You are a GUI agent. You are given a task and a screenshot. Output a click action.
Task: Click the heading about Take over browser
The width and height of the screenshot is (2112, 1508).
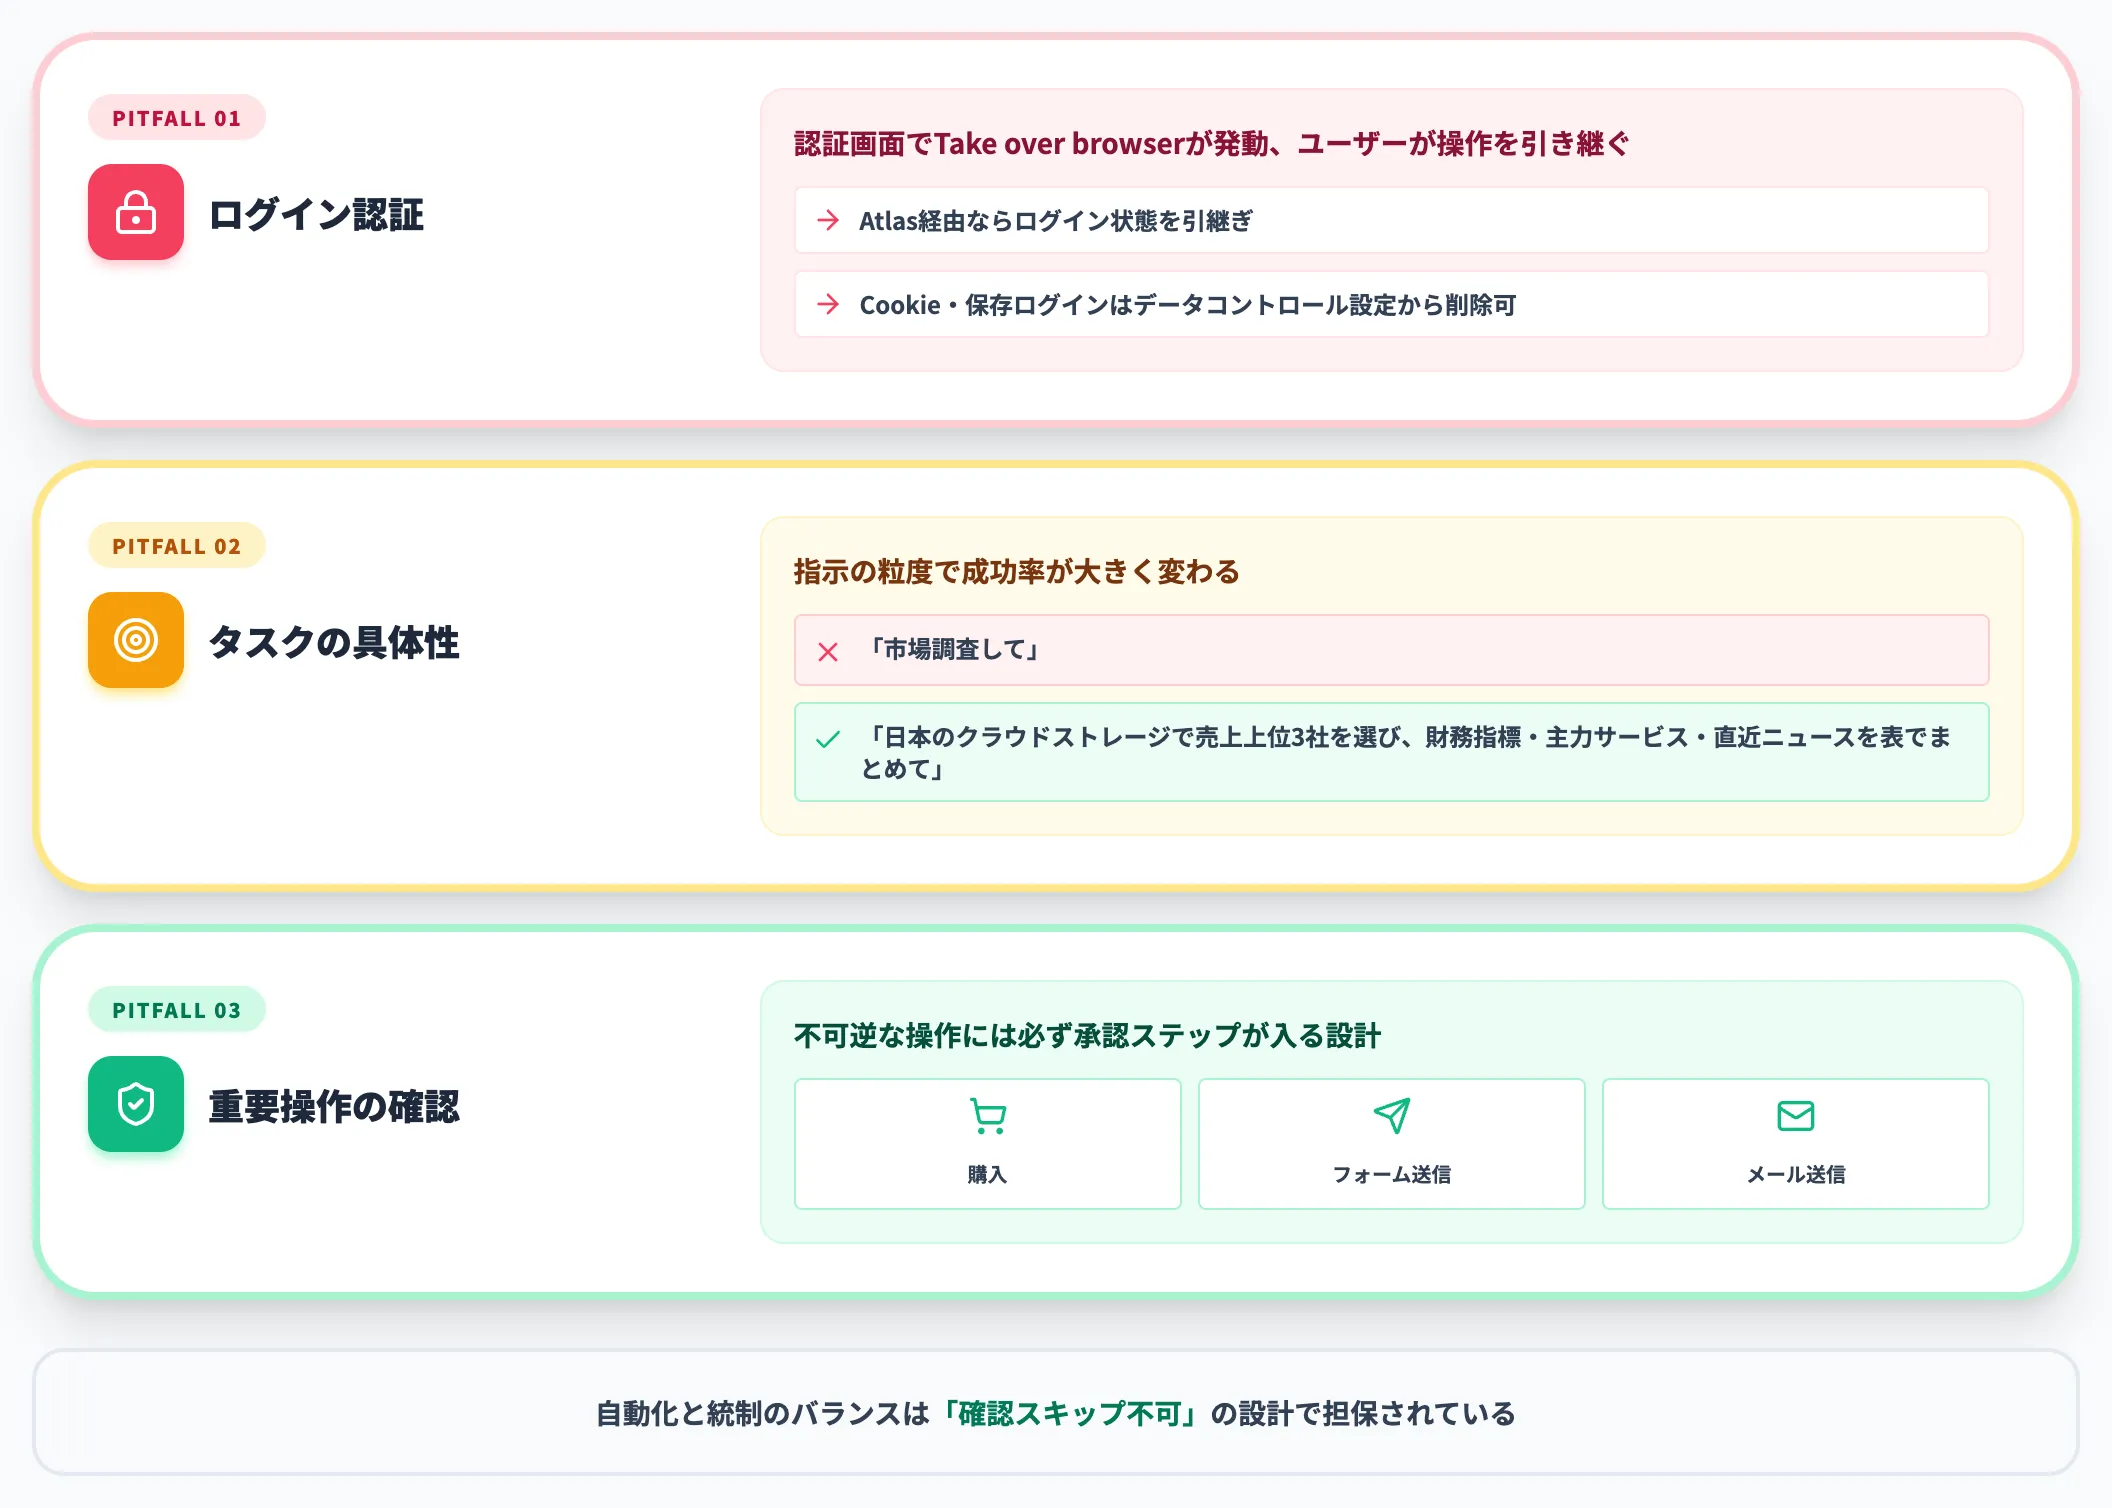tap(1212, 144)
